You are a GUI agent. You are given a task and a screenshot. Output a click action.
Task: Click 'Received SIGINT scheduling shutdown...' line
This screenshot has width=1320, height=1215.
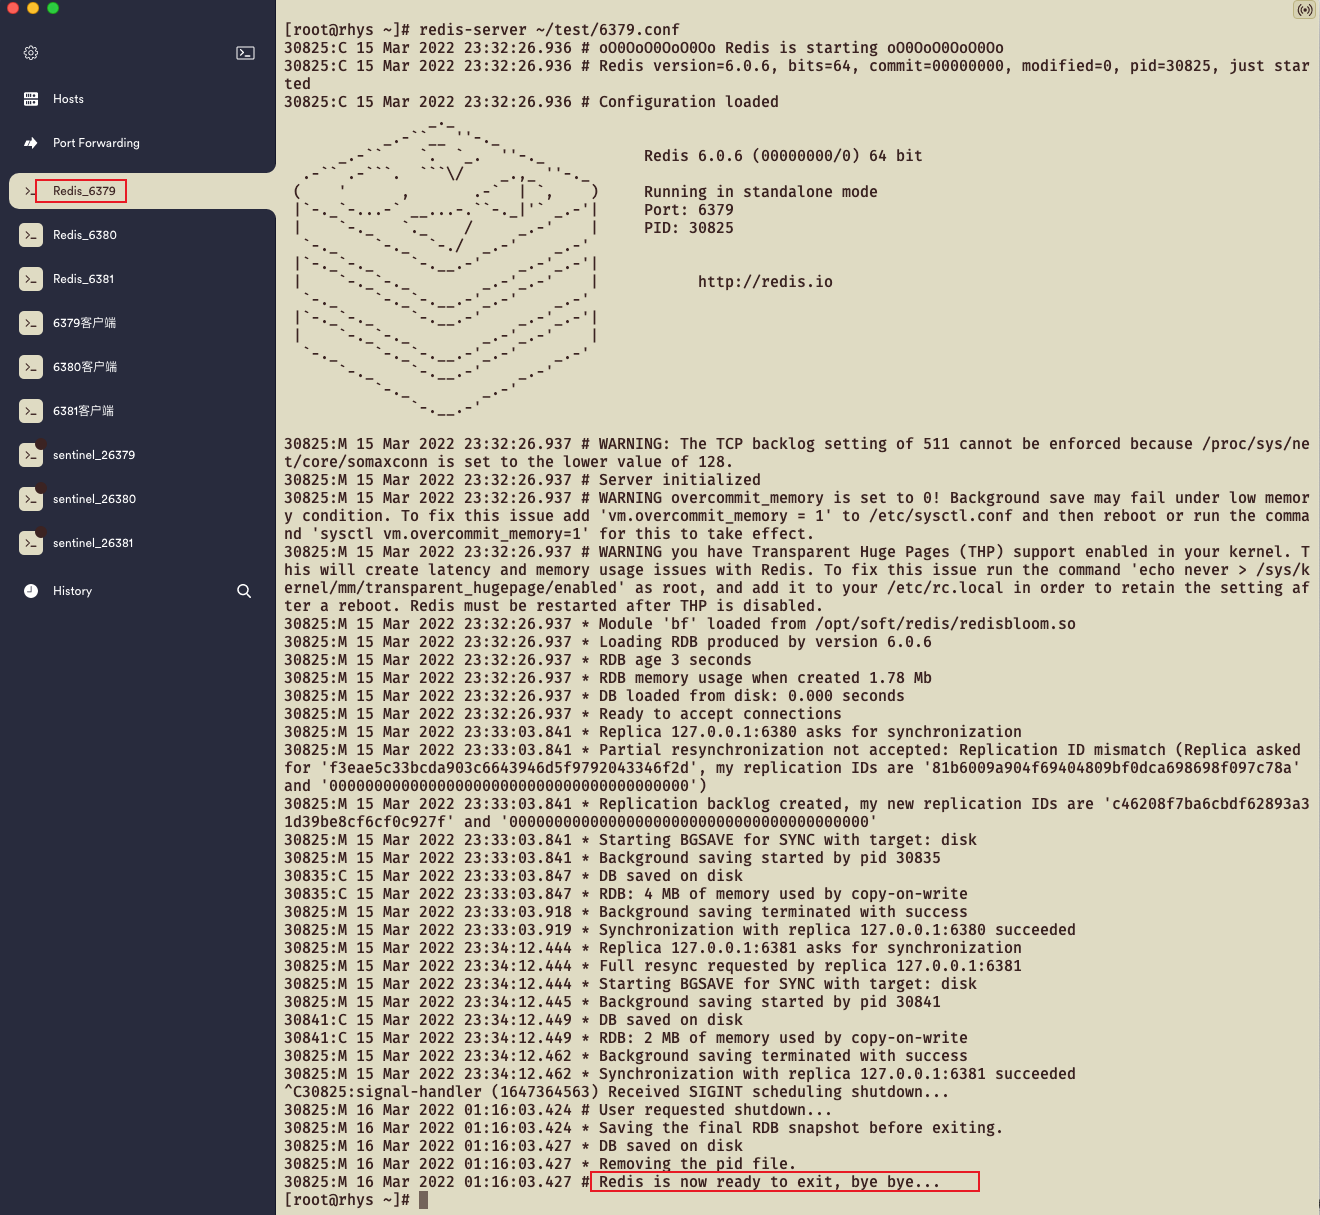779,1092
